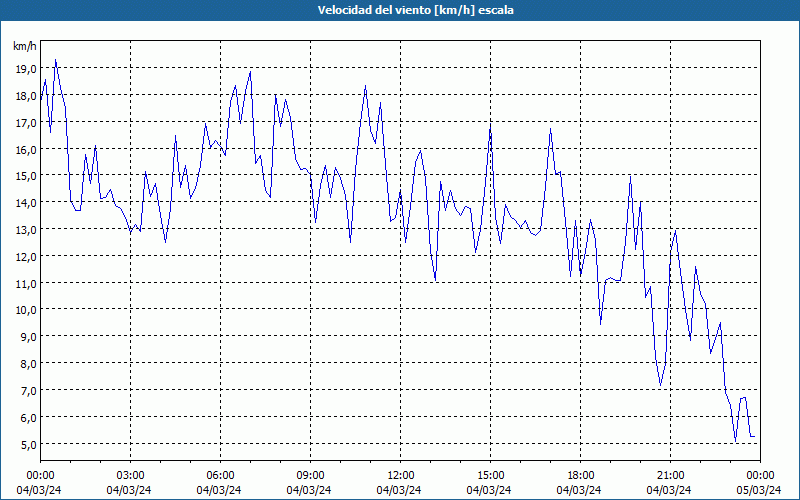Select the 15,0 y-axis label
The width and height of the screenshot is (800, 500).
tap(26, 176)
